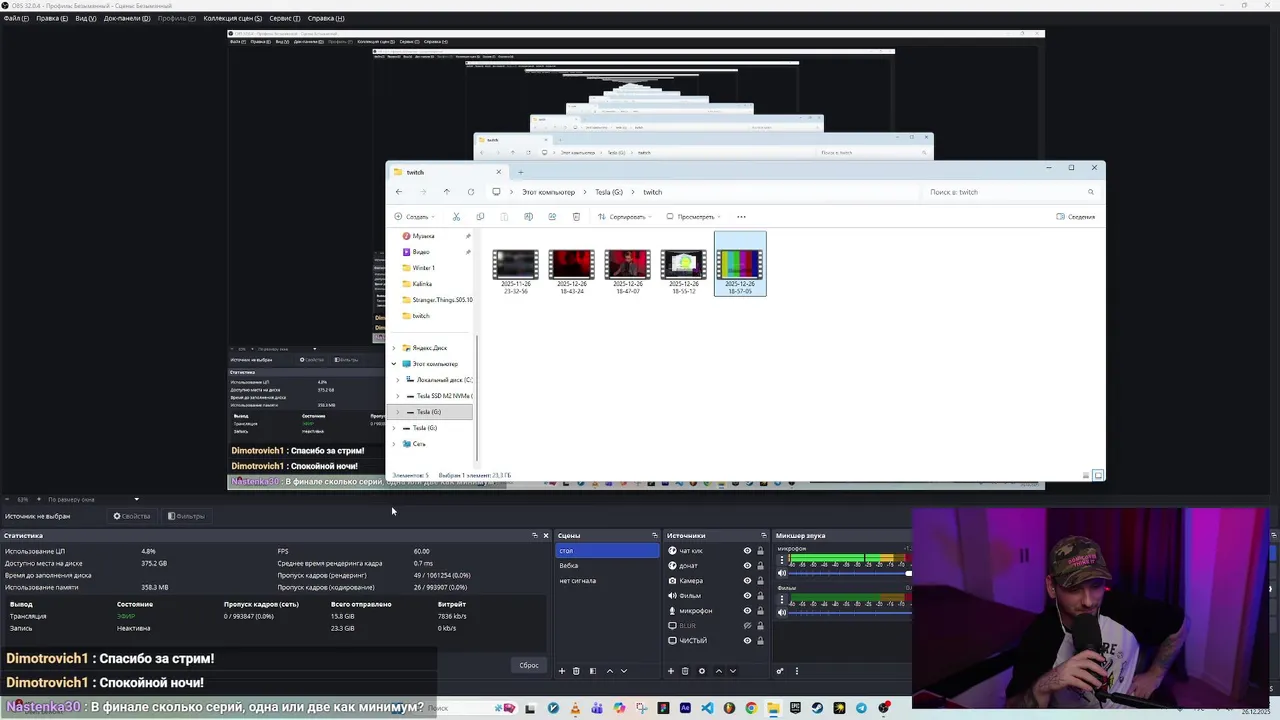Image resolution: width=1280 pixels, height=720 pixels.
Task: Show the hidden BLUR source
Action: pos(747,626)
